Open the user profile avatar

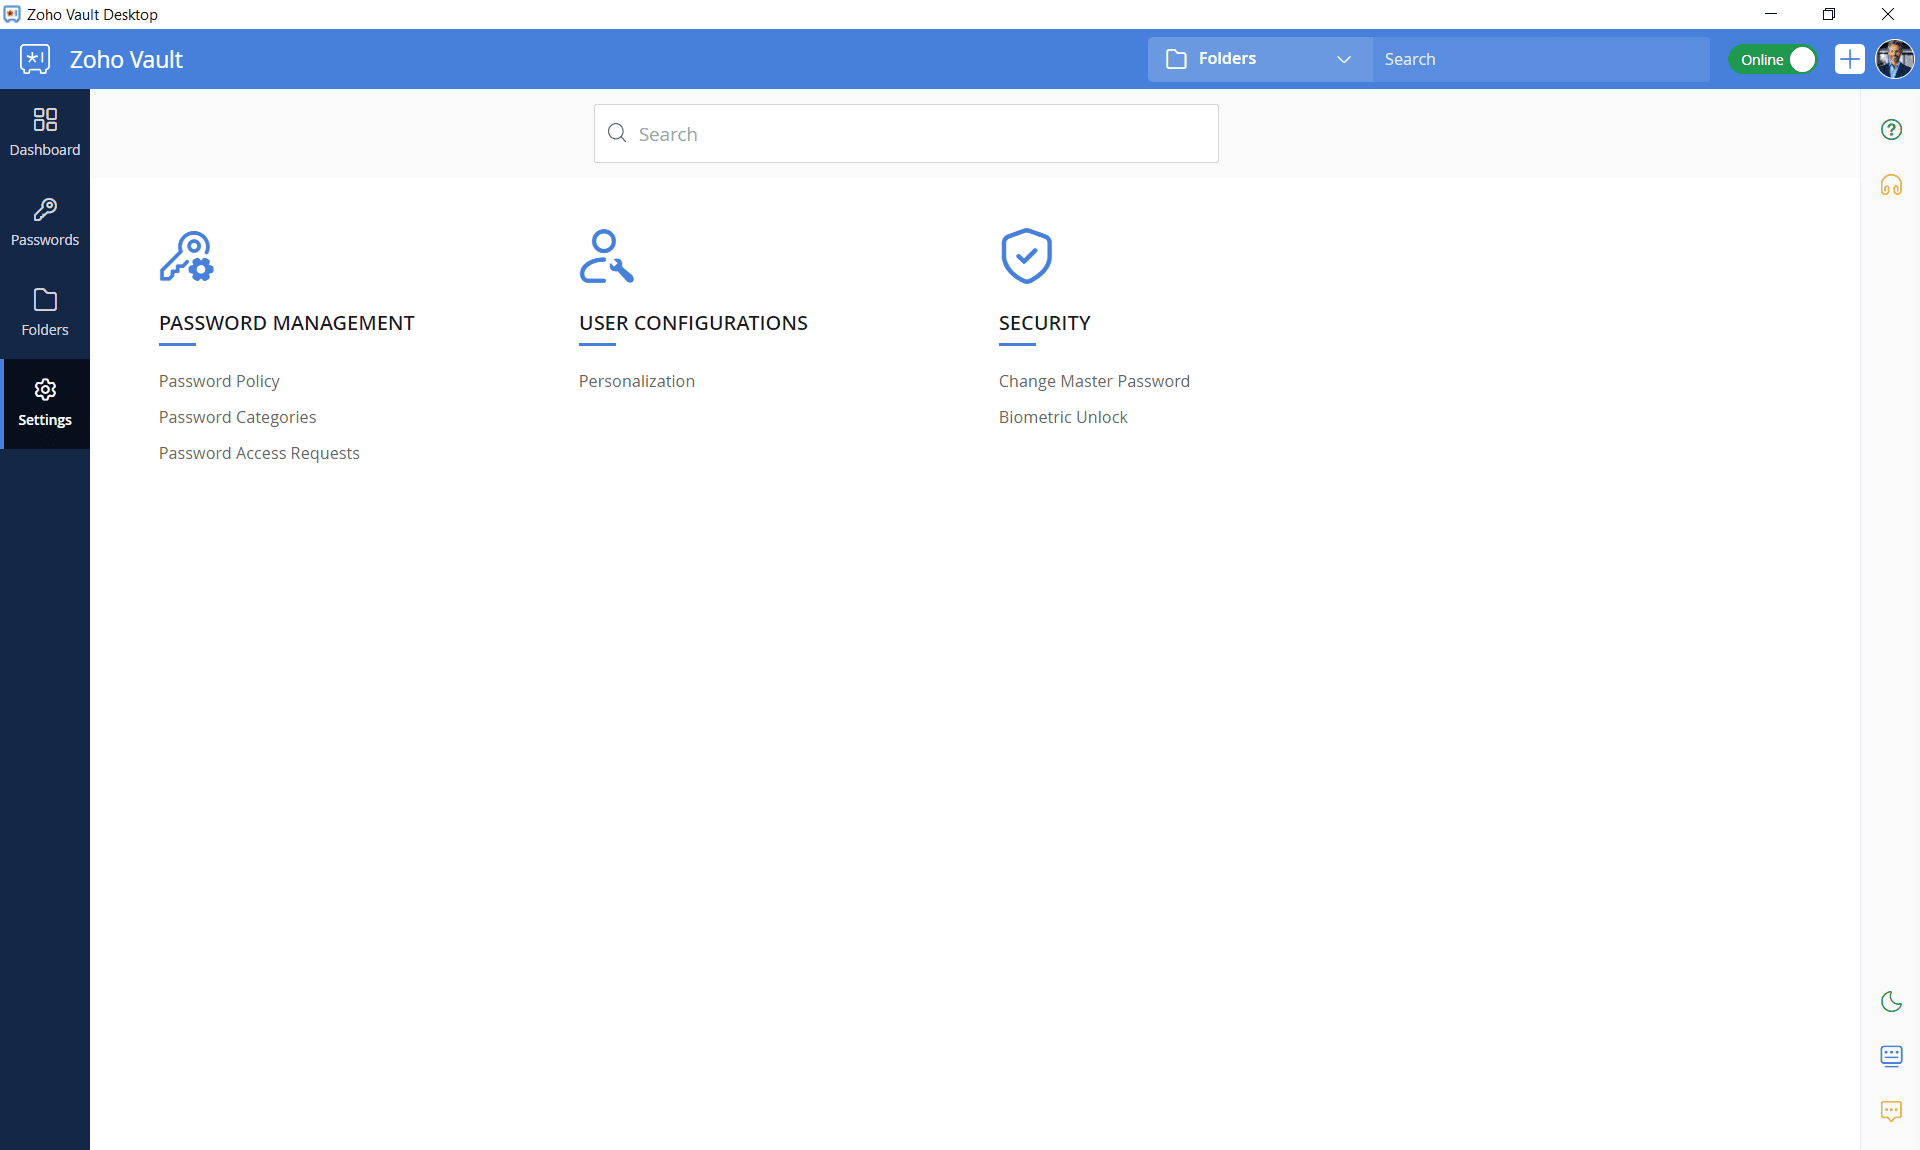tap(1895, 59)
